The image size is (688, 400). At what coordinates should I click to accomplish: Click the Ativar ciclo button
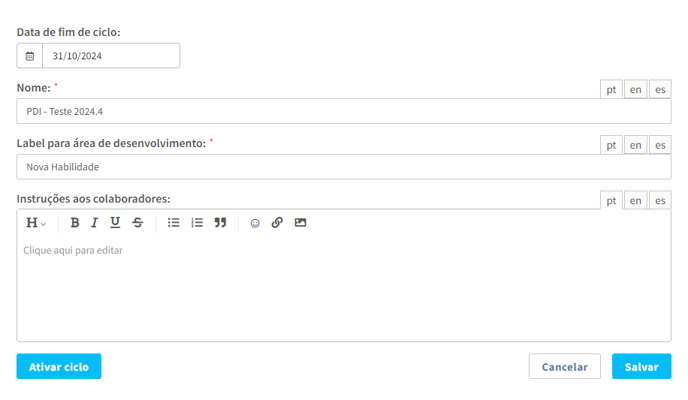point(59,366)
